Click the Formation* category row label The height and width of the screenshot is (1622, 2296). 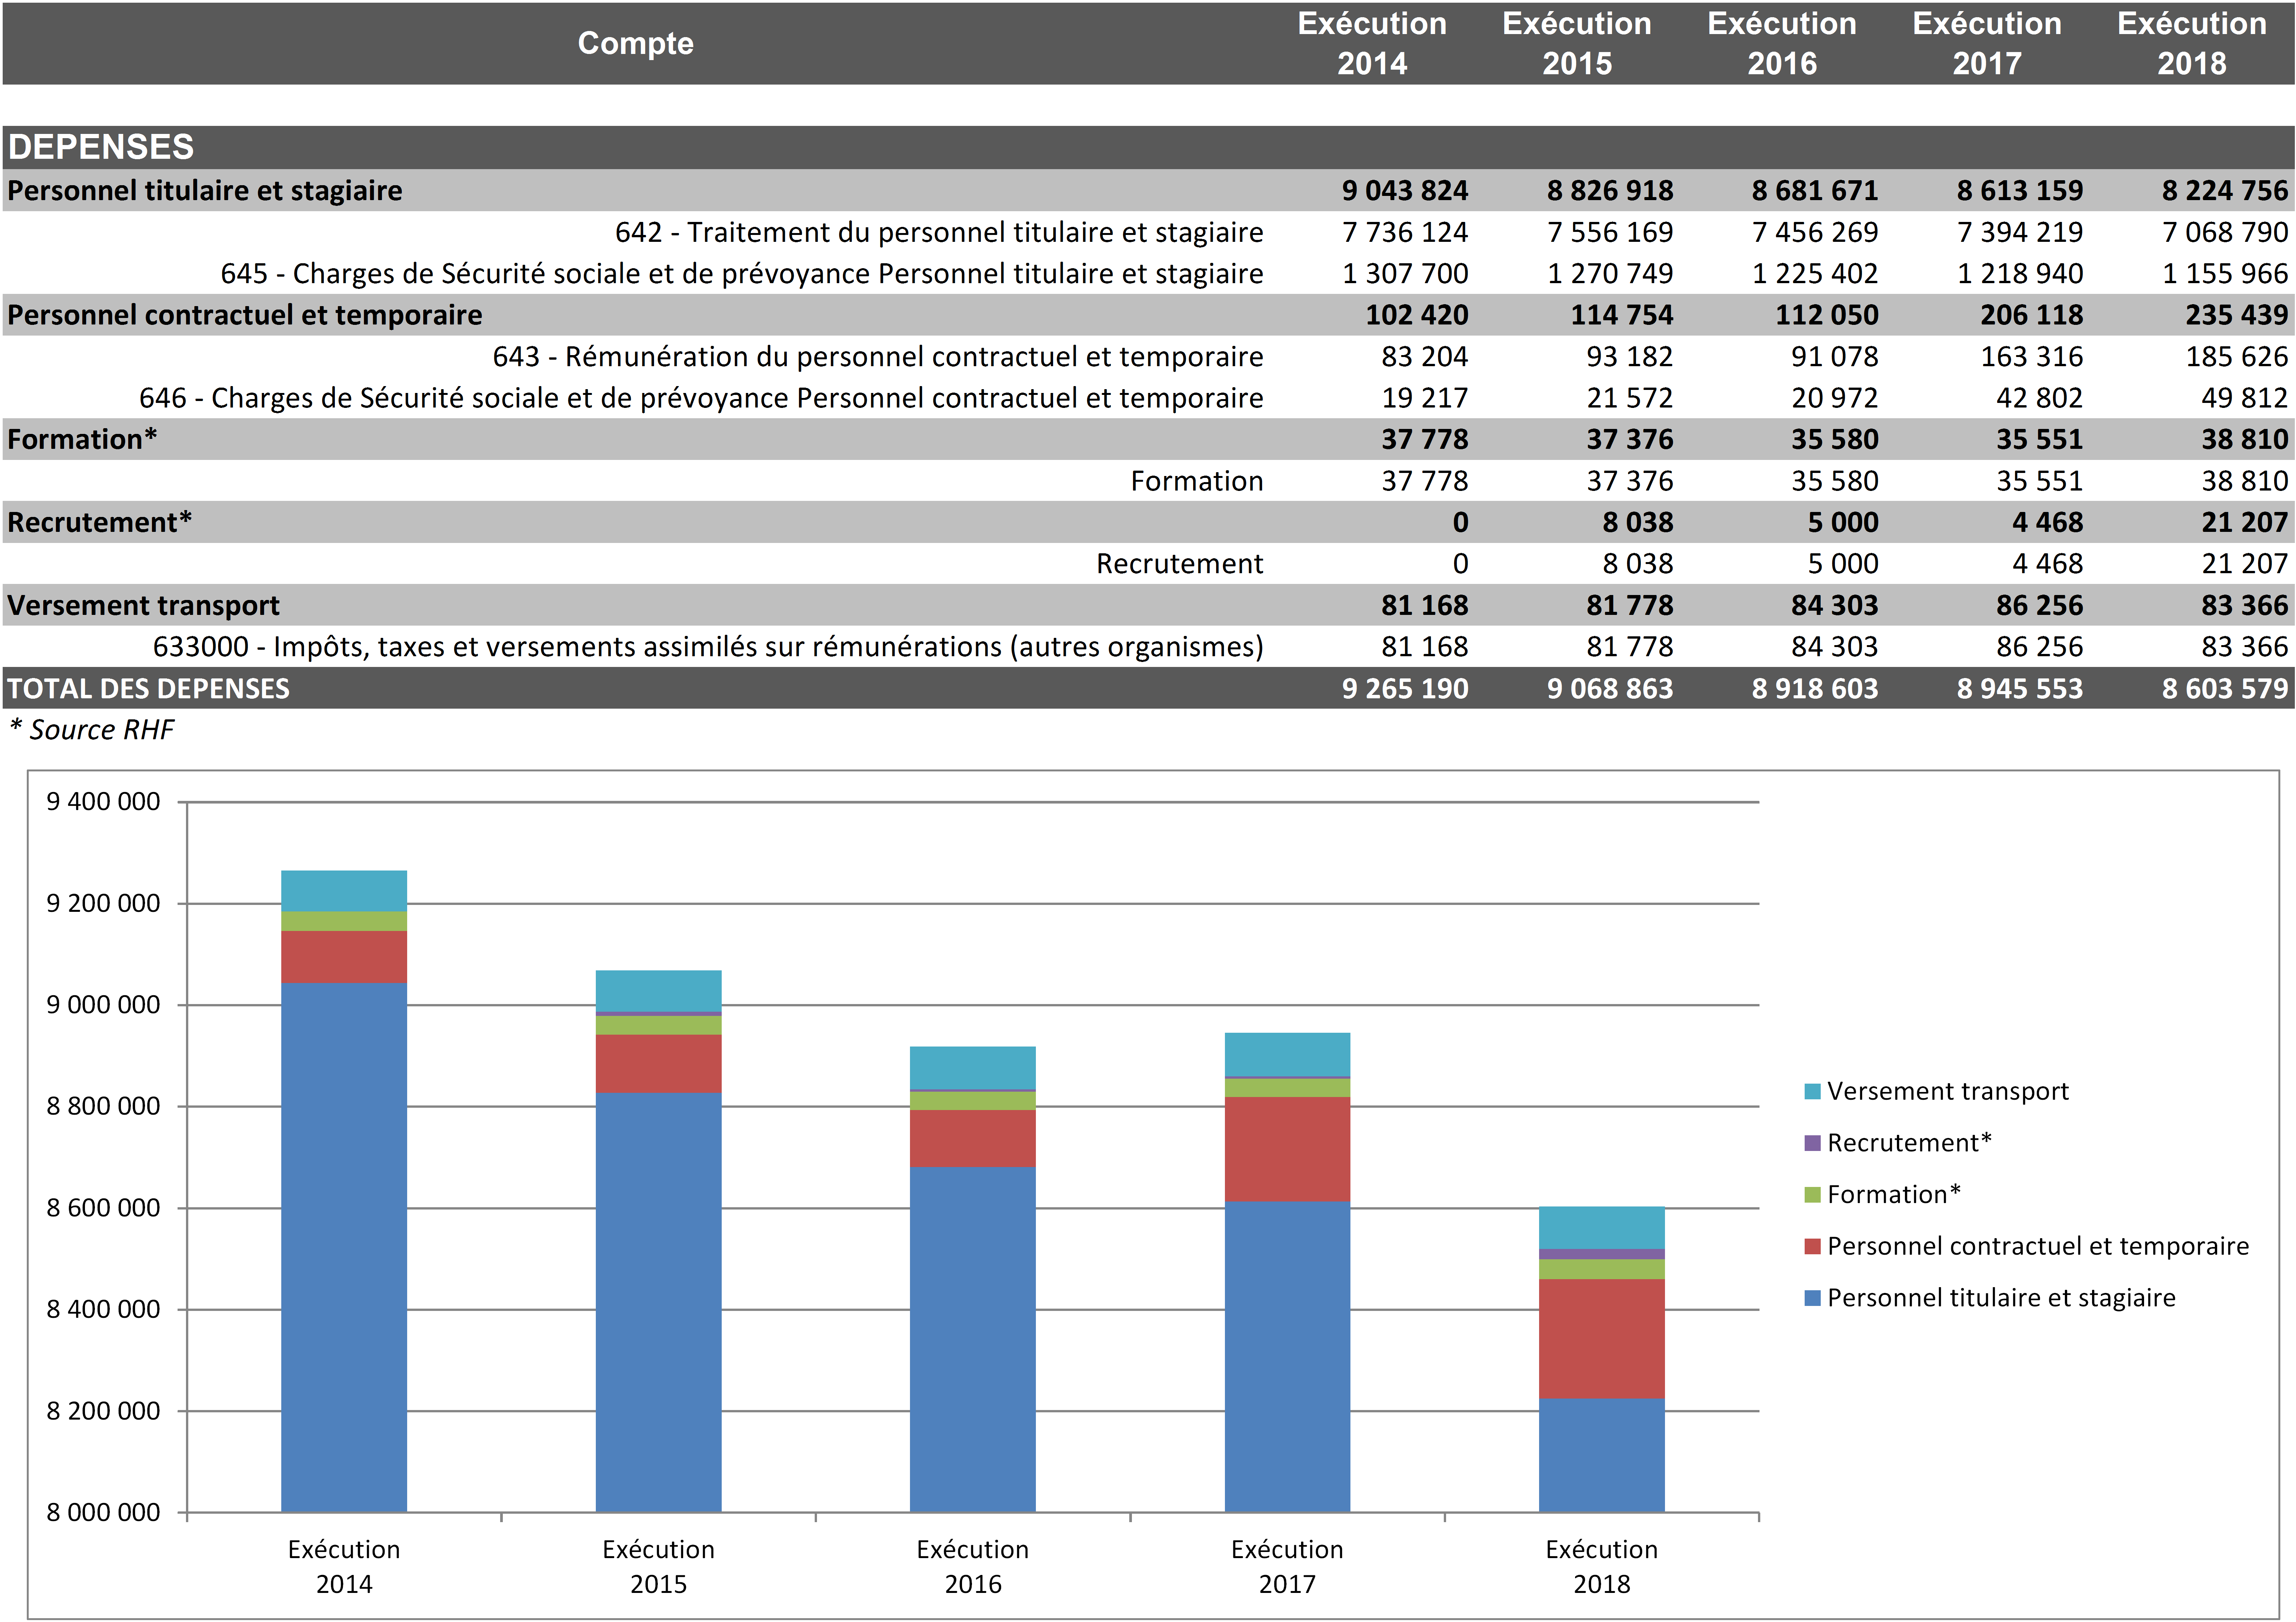(82, 439)
